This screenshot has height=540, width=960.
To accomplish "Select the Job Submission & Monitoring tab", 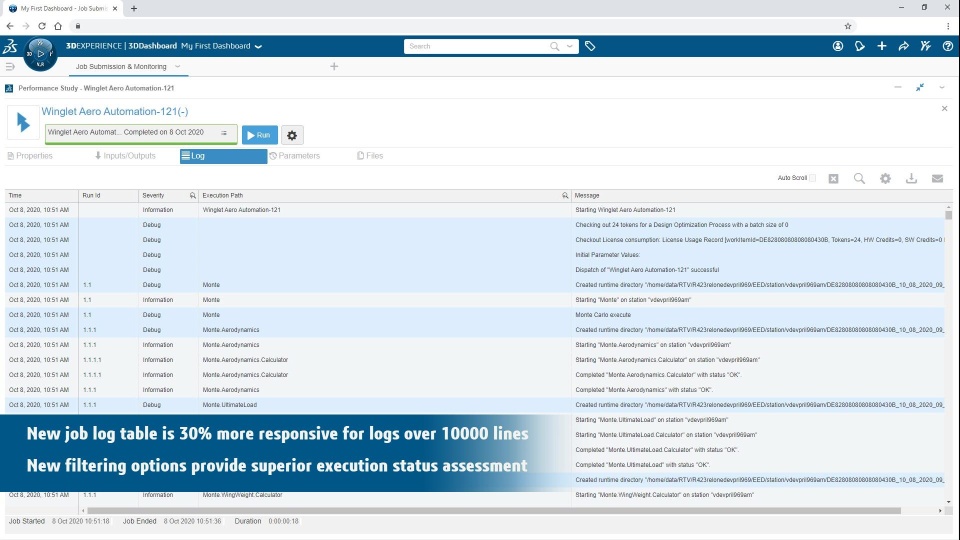I will [121, 66].
